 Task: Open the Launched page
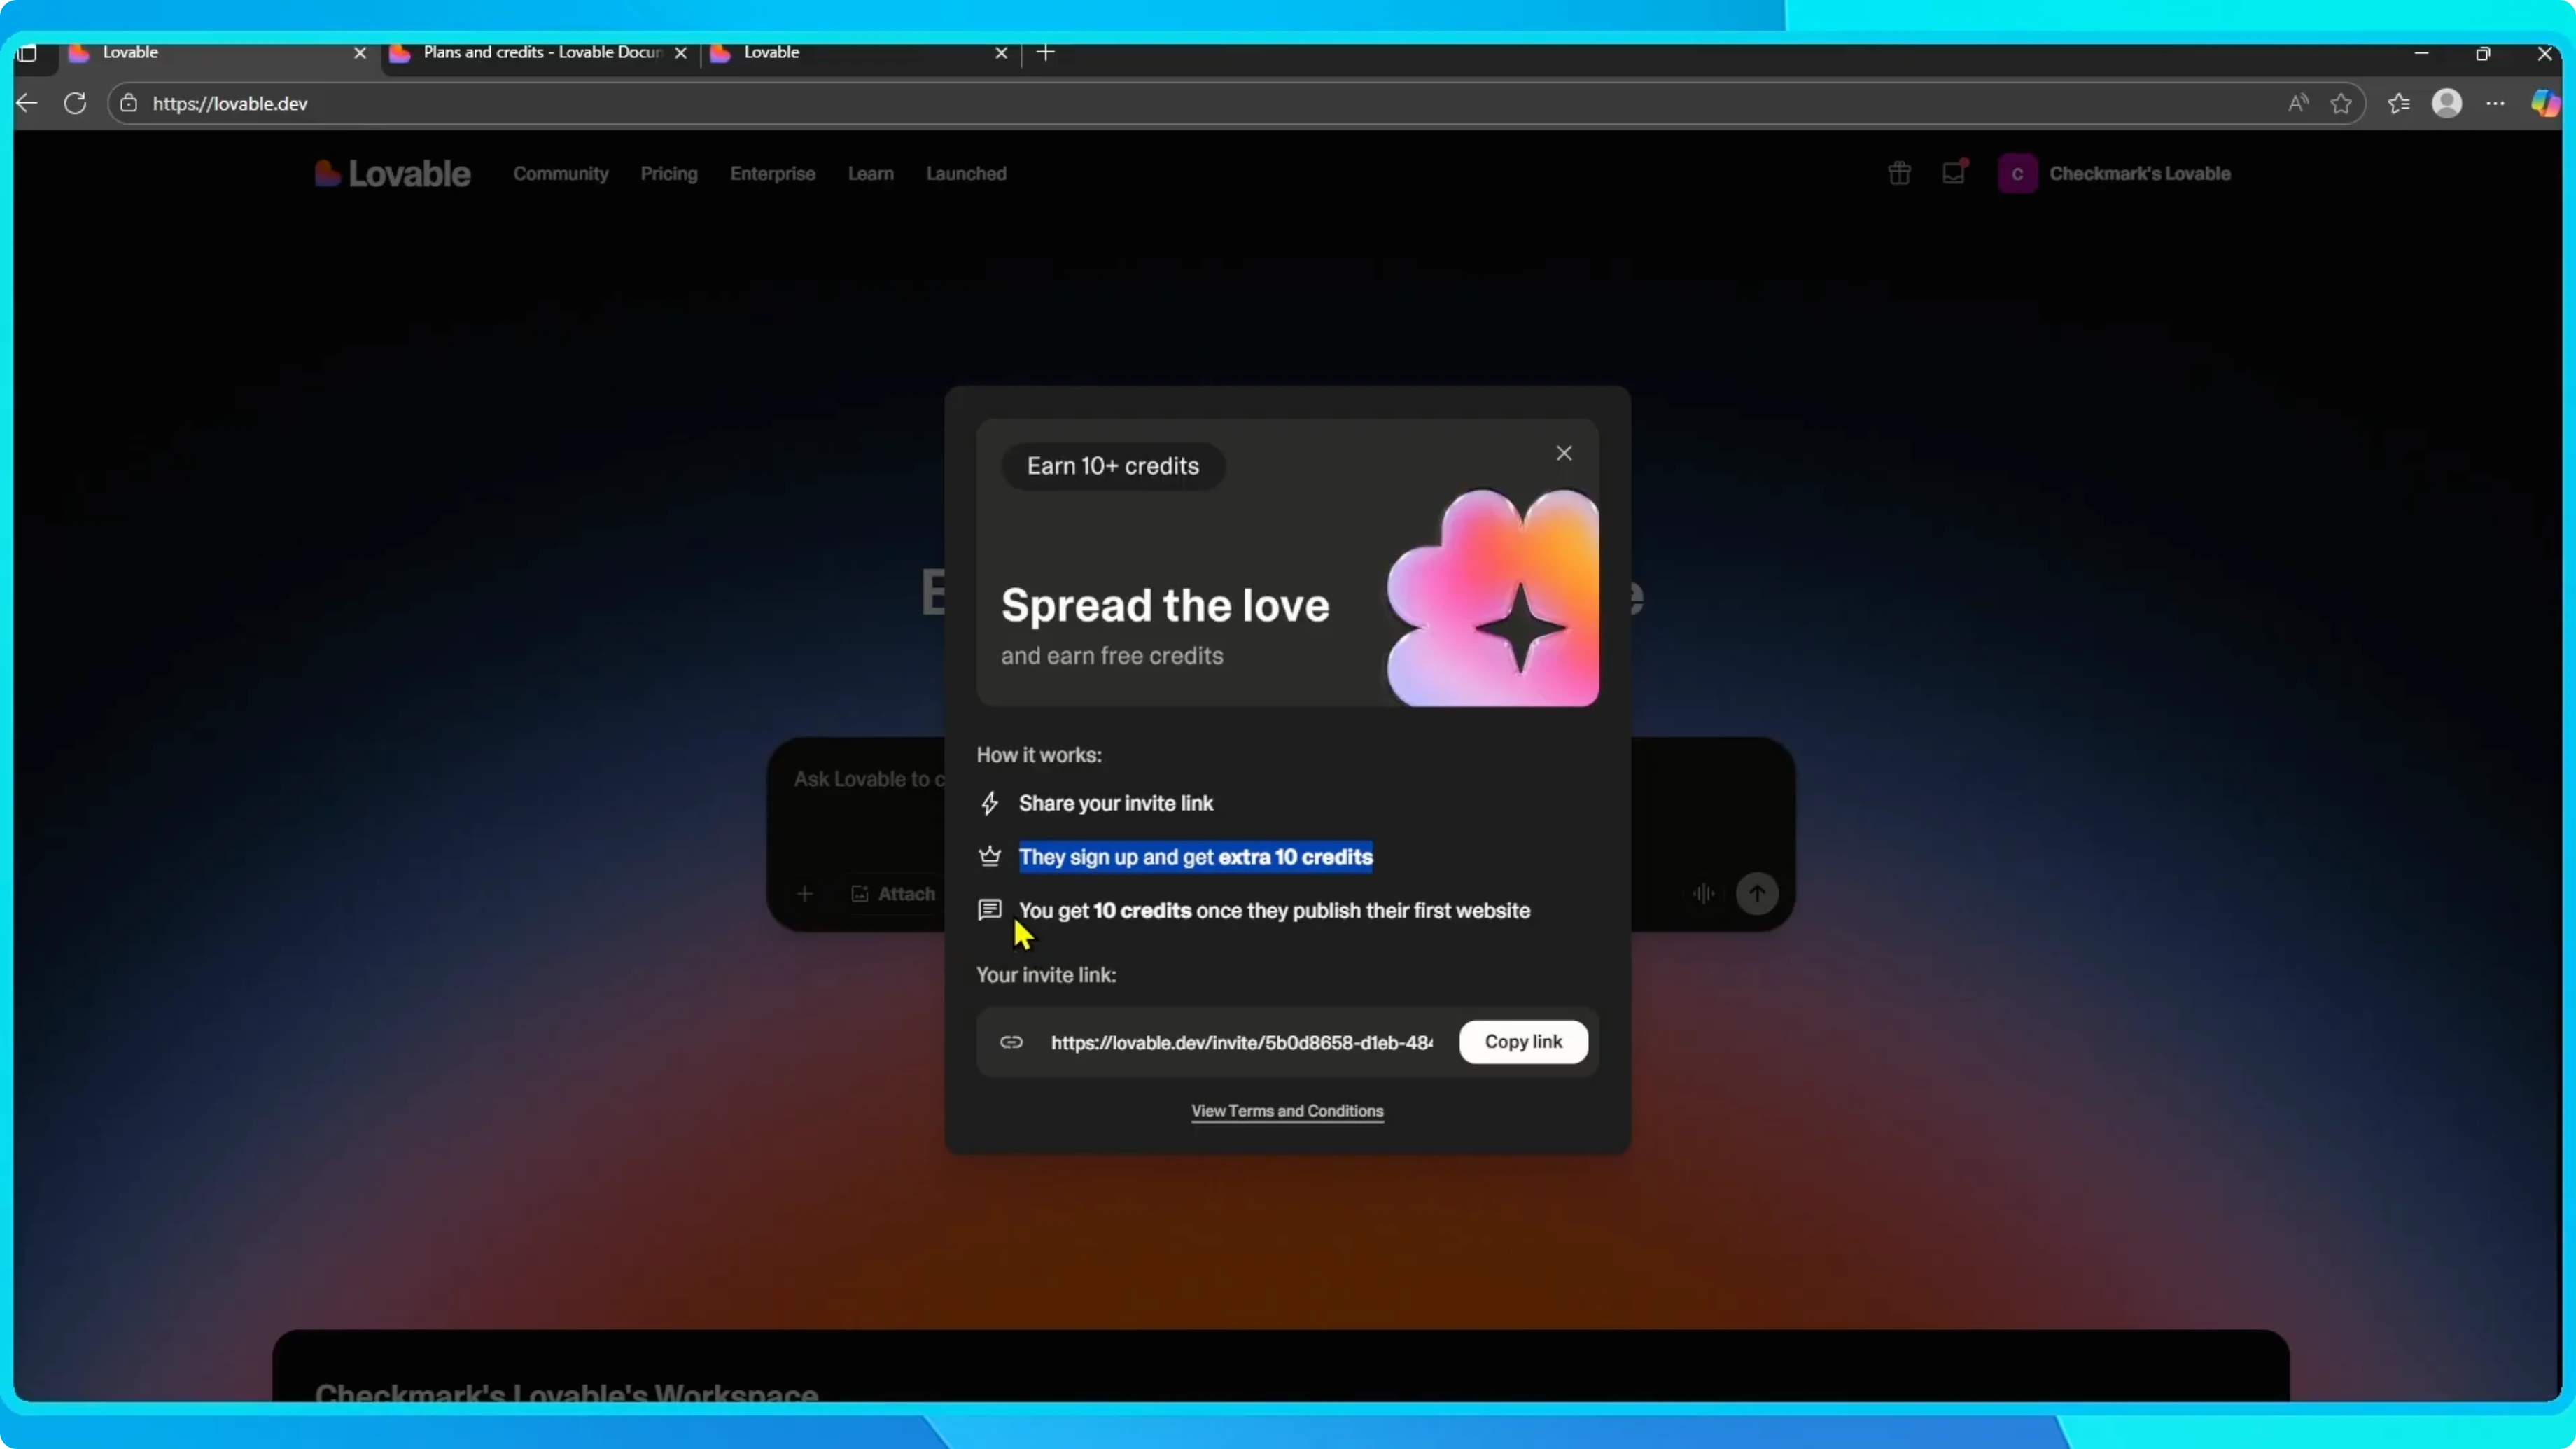click(x=966, y=173)
